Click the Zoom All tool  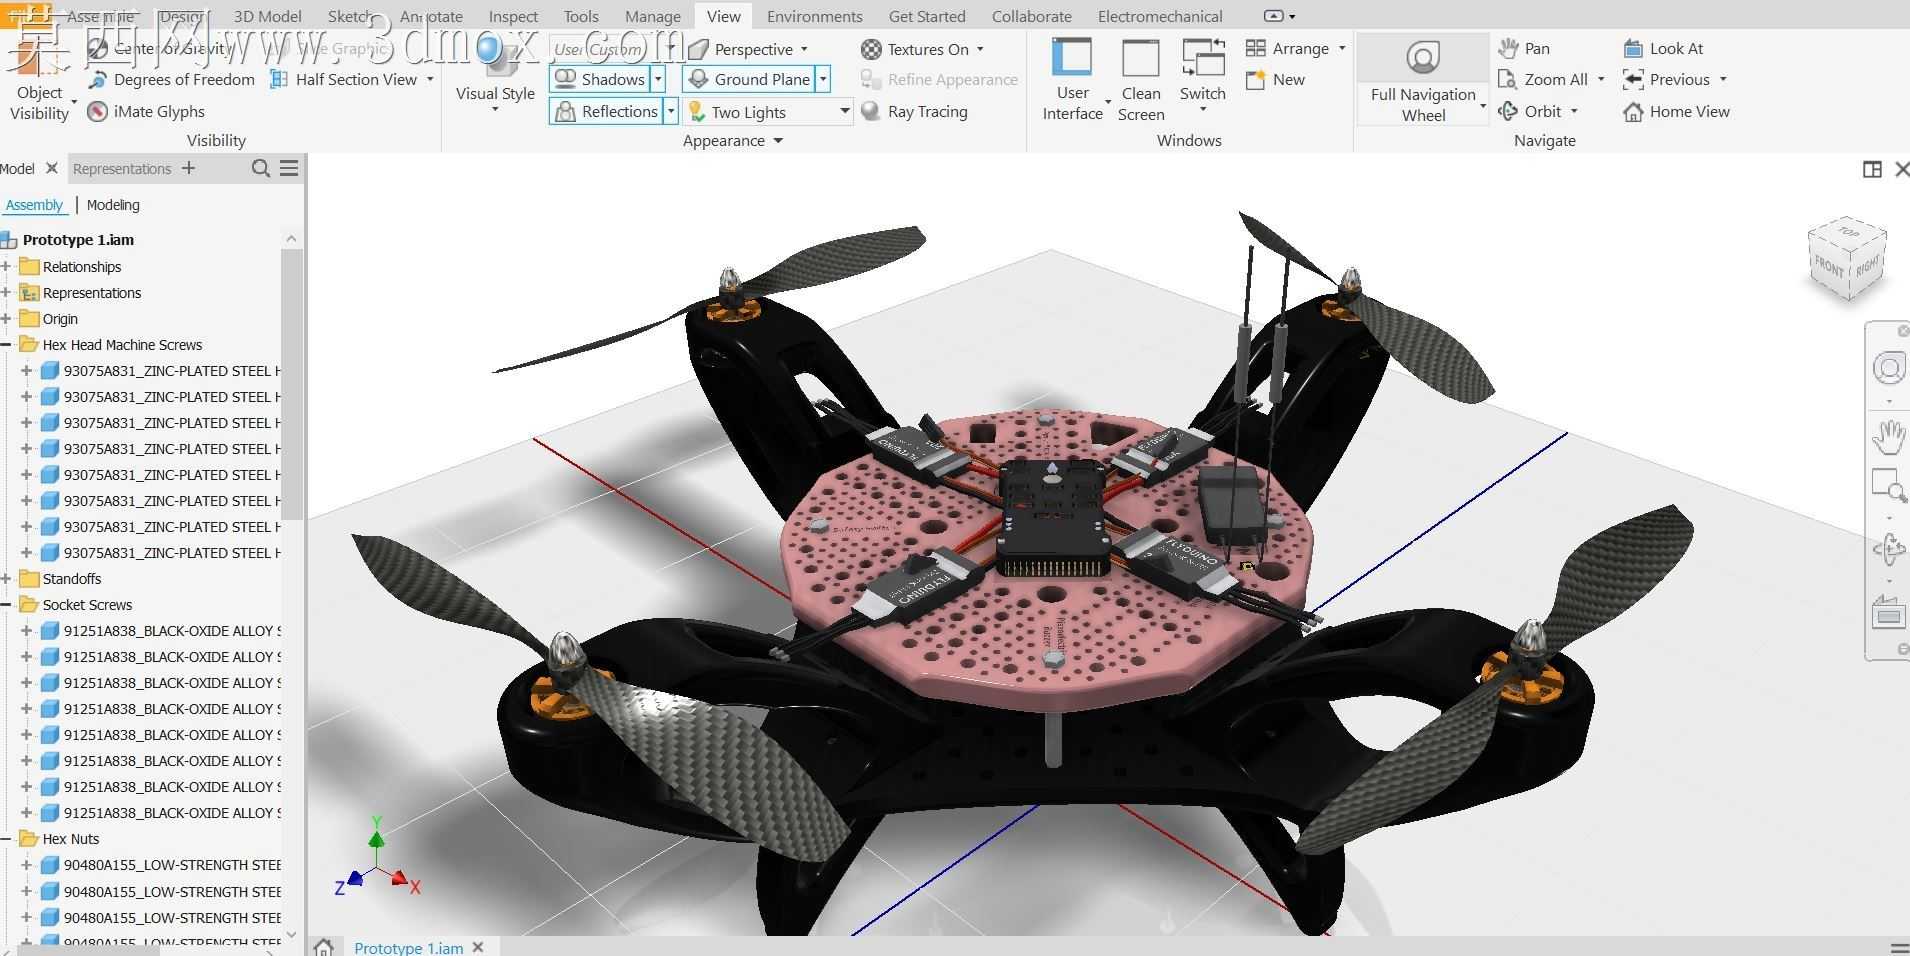[1543, 80]
